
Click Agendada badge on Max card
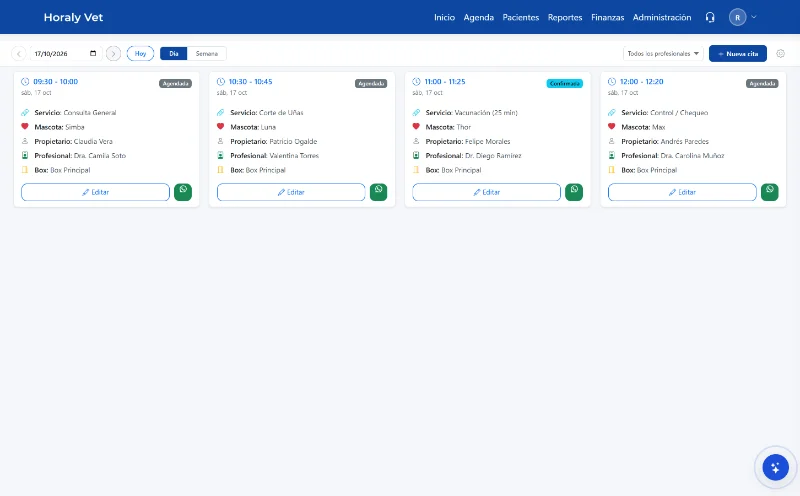click(762, 83)
